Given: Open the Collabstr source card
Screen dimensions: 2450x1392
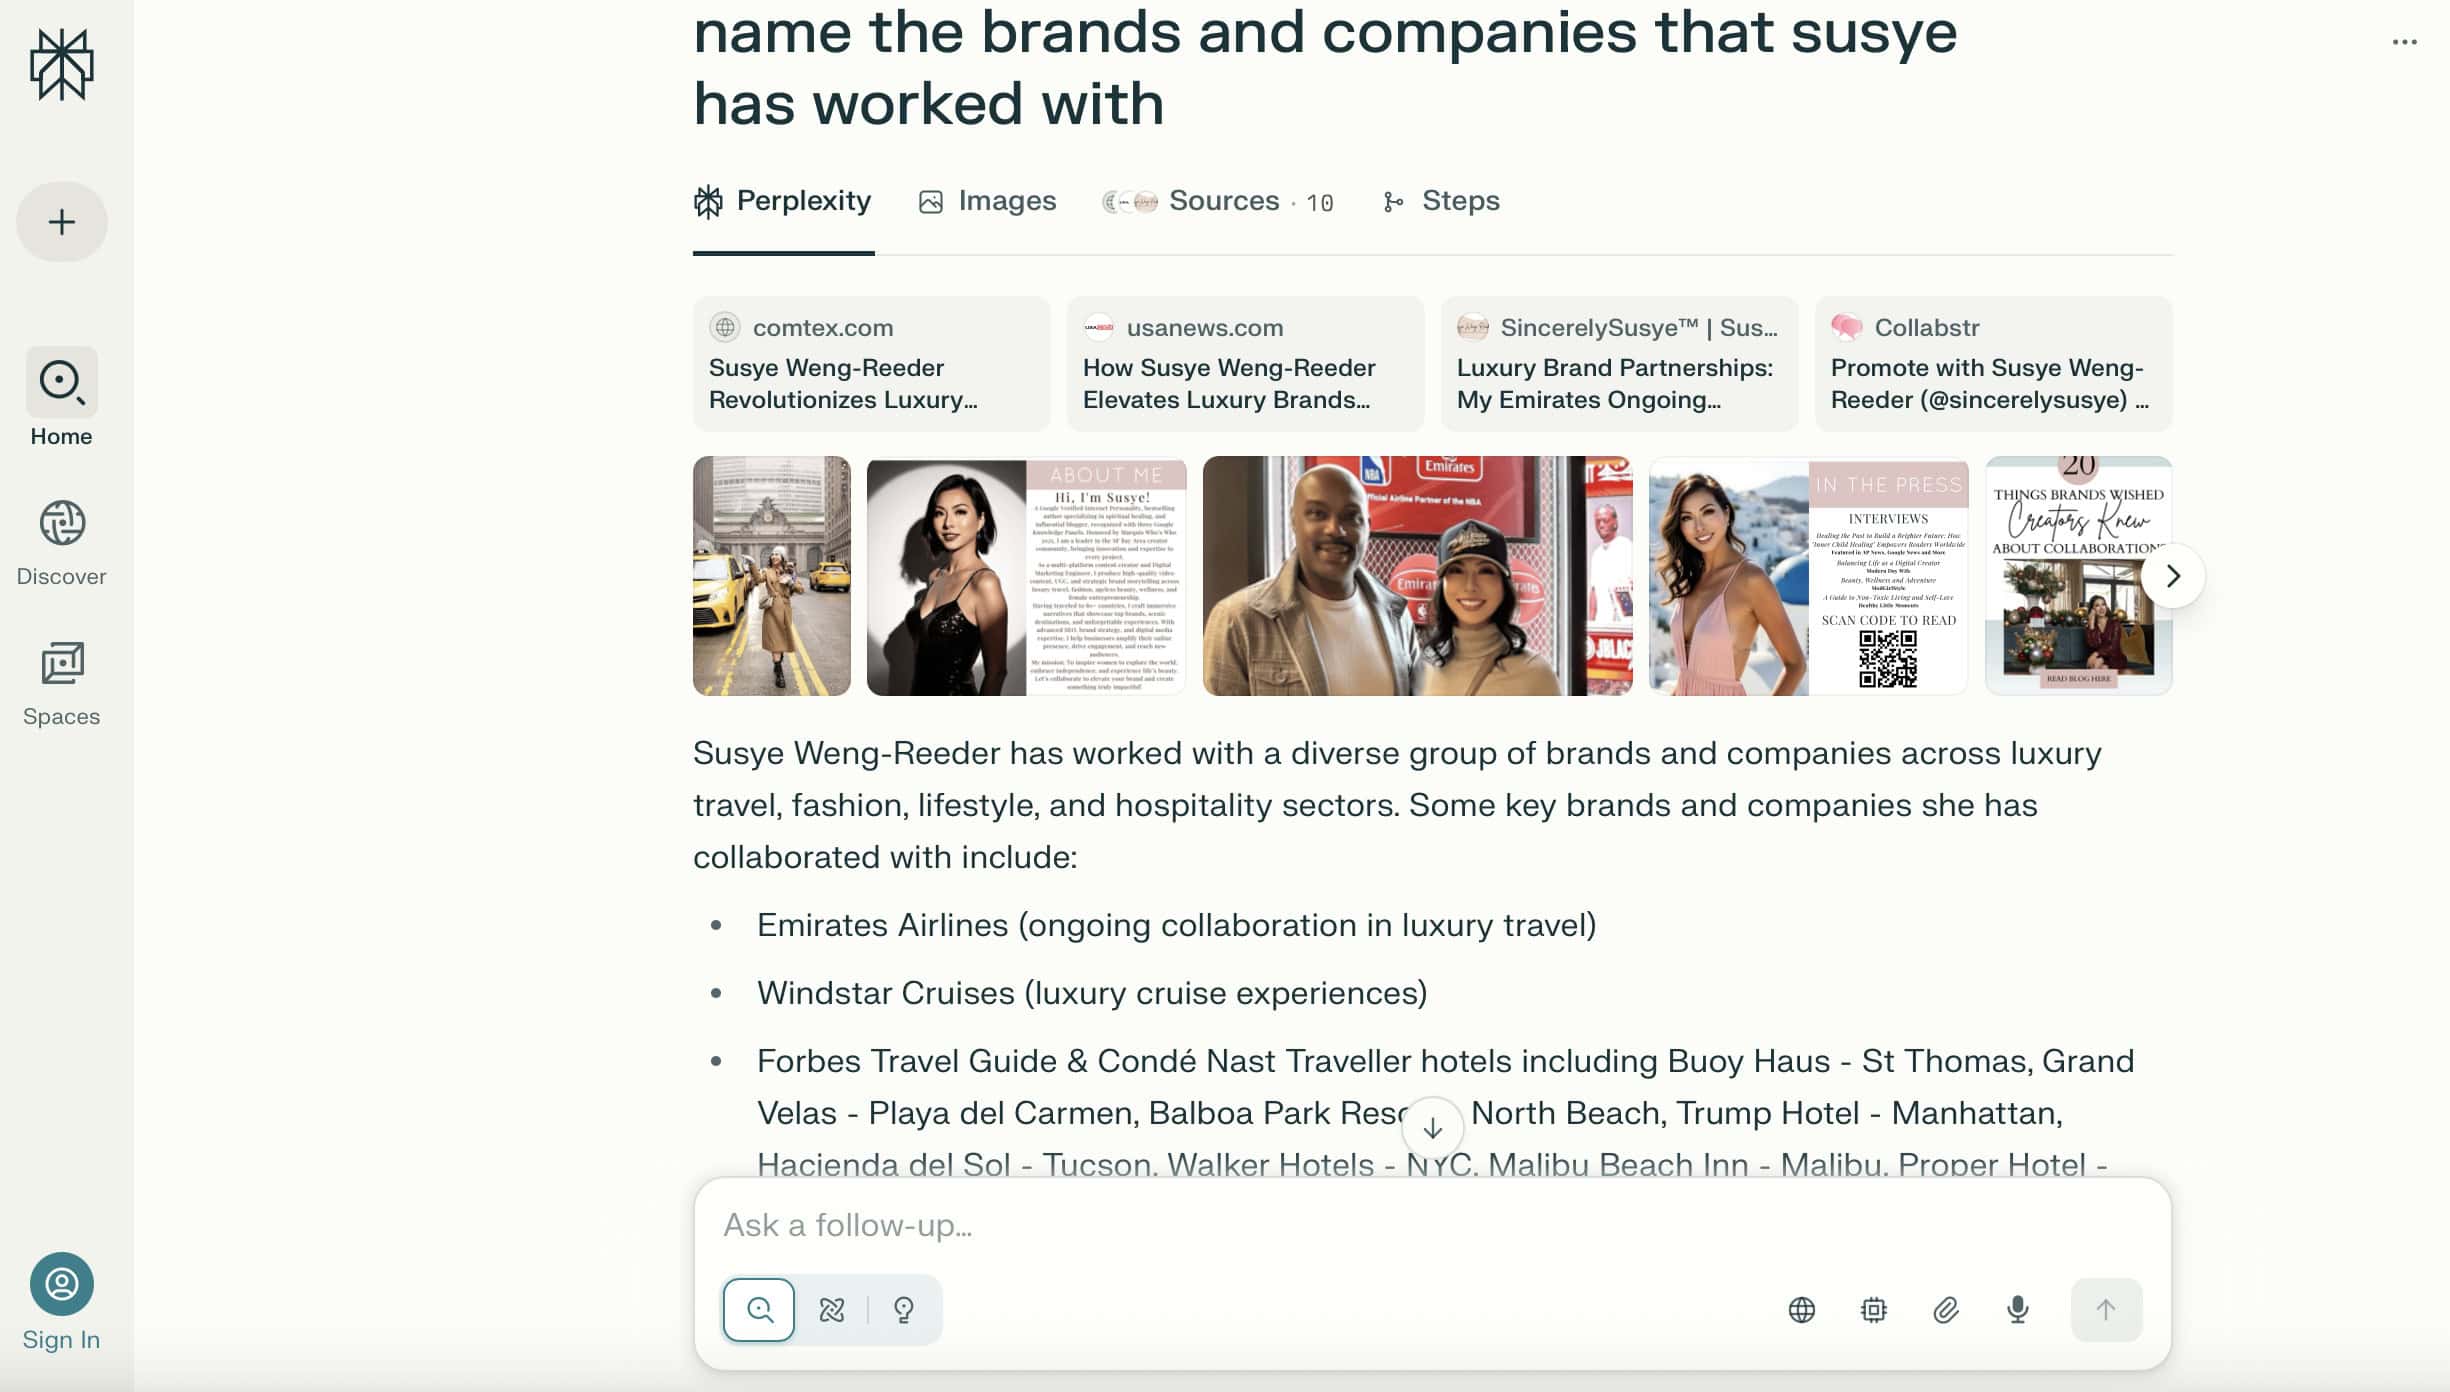Looking at the screenshot, I should click(1993, 364).
